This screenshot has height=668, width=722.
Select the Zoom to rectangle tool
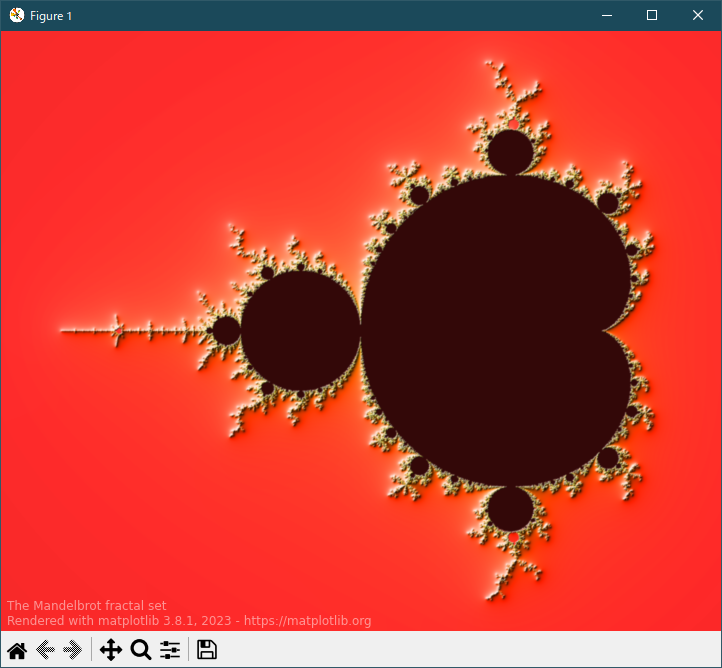[x=141, y=650]
